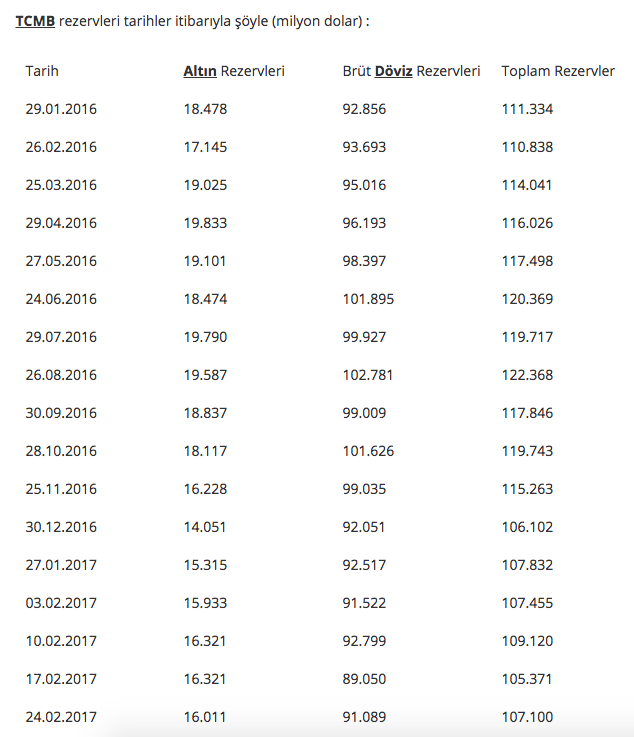Click the gold reserve value 19.790
This screenshot has height=737, width=634.
pos(205,337)
